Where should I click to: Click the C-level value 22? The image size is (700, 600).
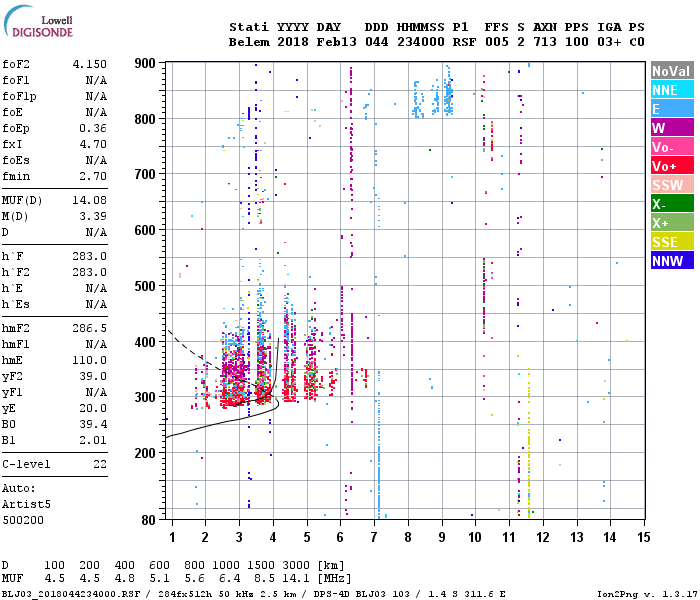click(x=100, y=464)
